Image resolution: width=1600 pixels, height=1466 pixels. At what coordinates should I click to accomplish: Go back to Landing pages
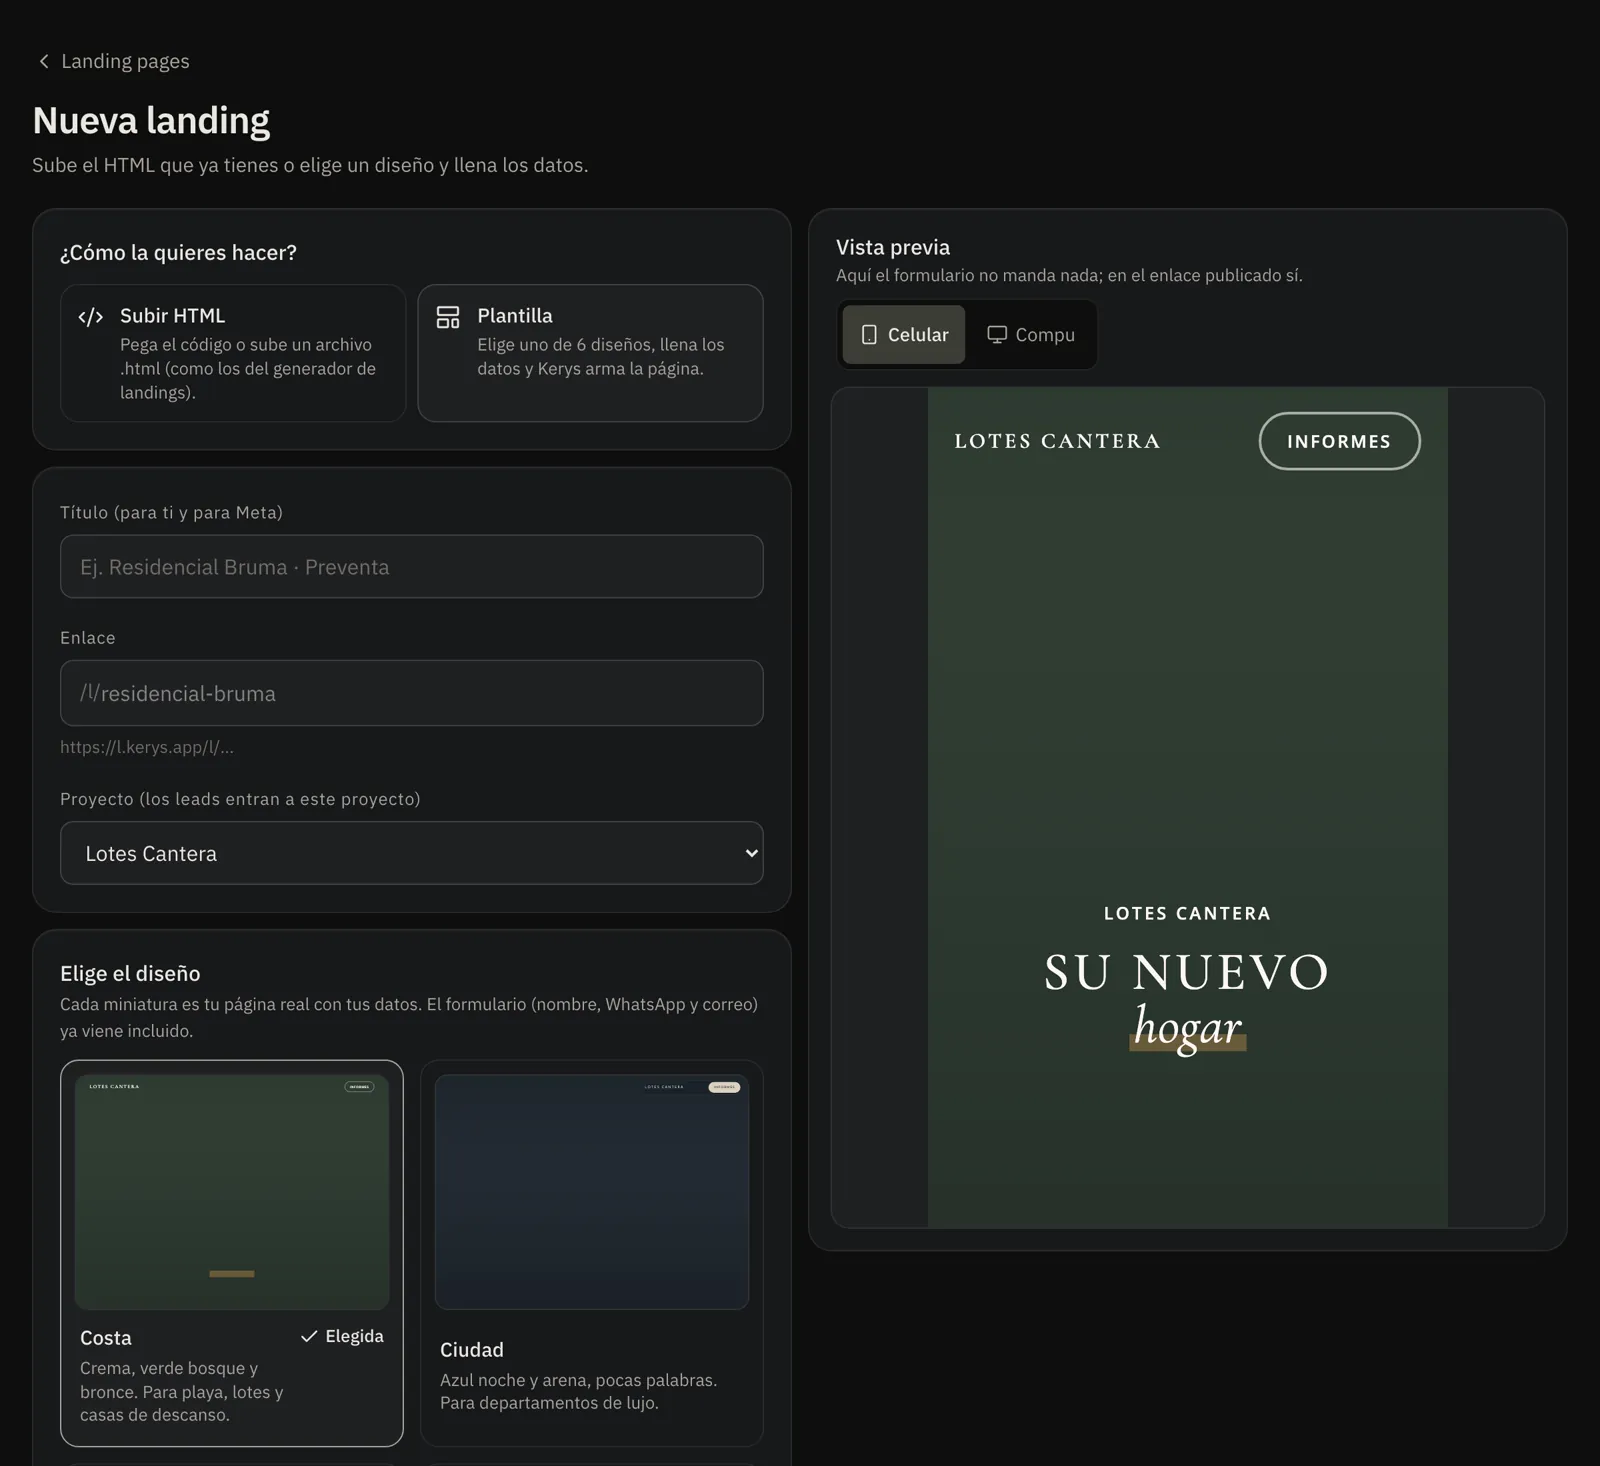point(113,62)
